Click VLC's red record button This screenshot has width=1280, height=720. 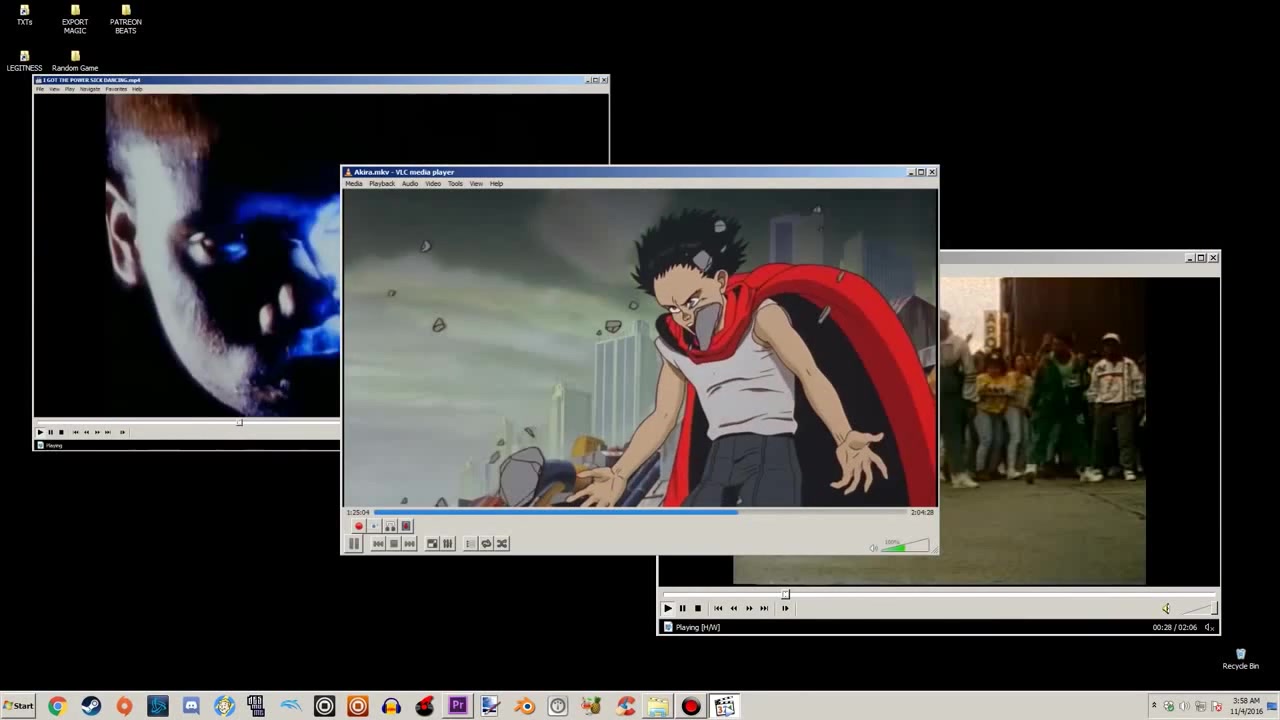tap(359, 526)
